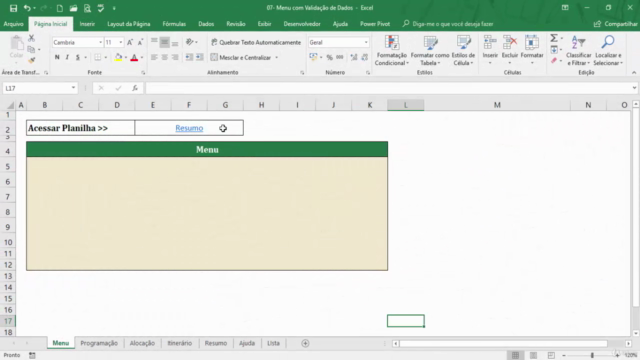
Task: Open text orientation options
Action: 191,42
